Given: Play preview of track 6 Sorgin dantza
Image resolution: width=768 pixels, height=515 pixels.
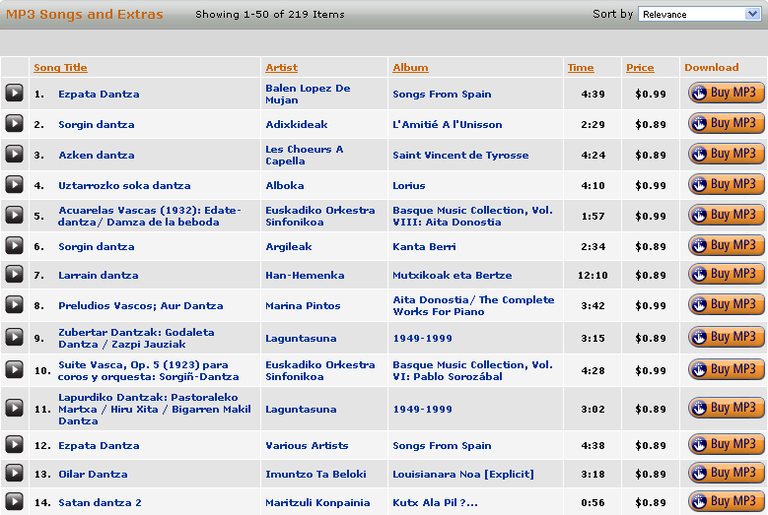Looking at the screenshot, I should coord(14,246).
